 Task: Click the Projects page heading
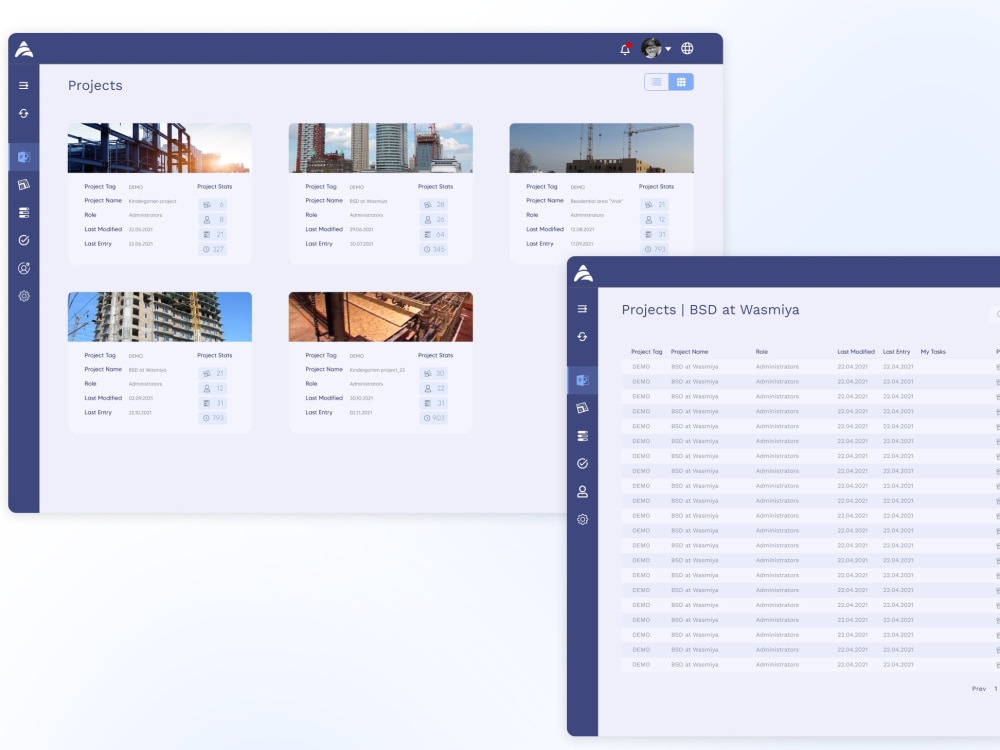tap(95, 85)
